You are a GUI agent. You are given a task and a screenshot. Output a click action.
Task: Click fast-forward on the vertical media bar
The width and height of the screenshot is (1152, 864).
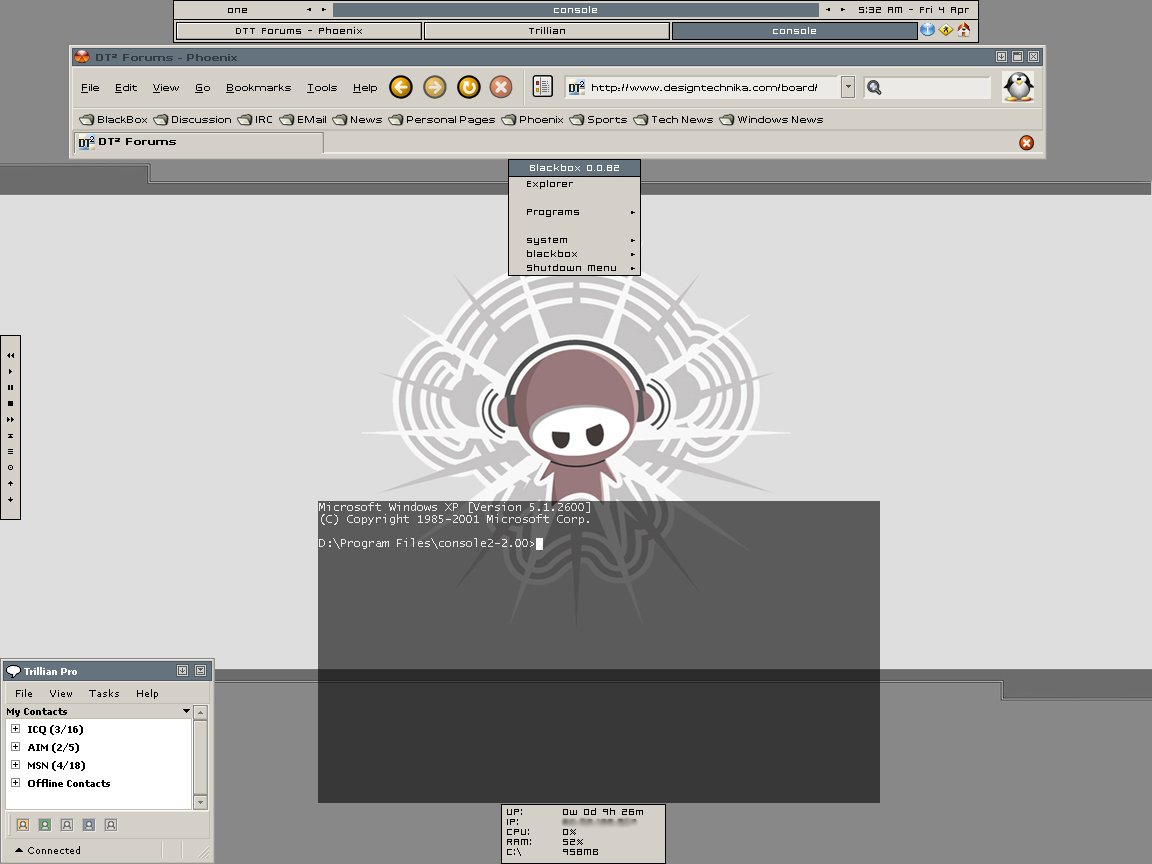coord(10,420)
